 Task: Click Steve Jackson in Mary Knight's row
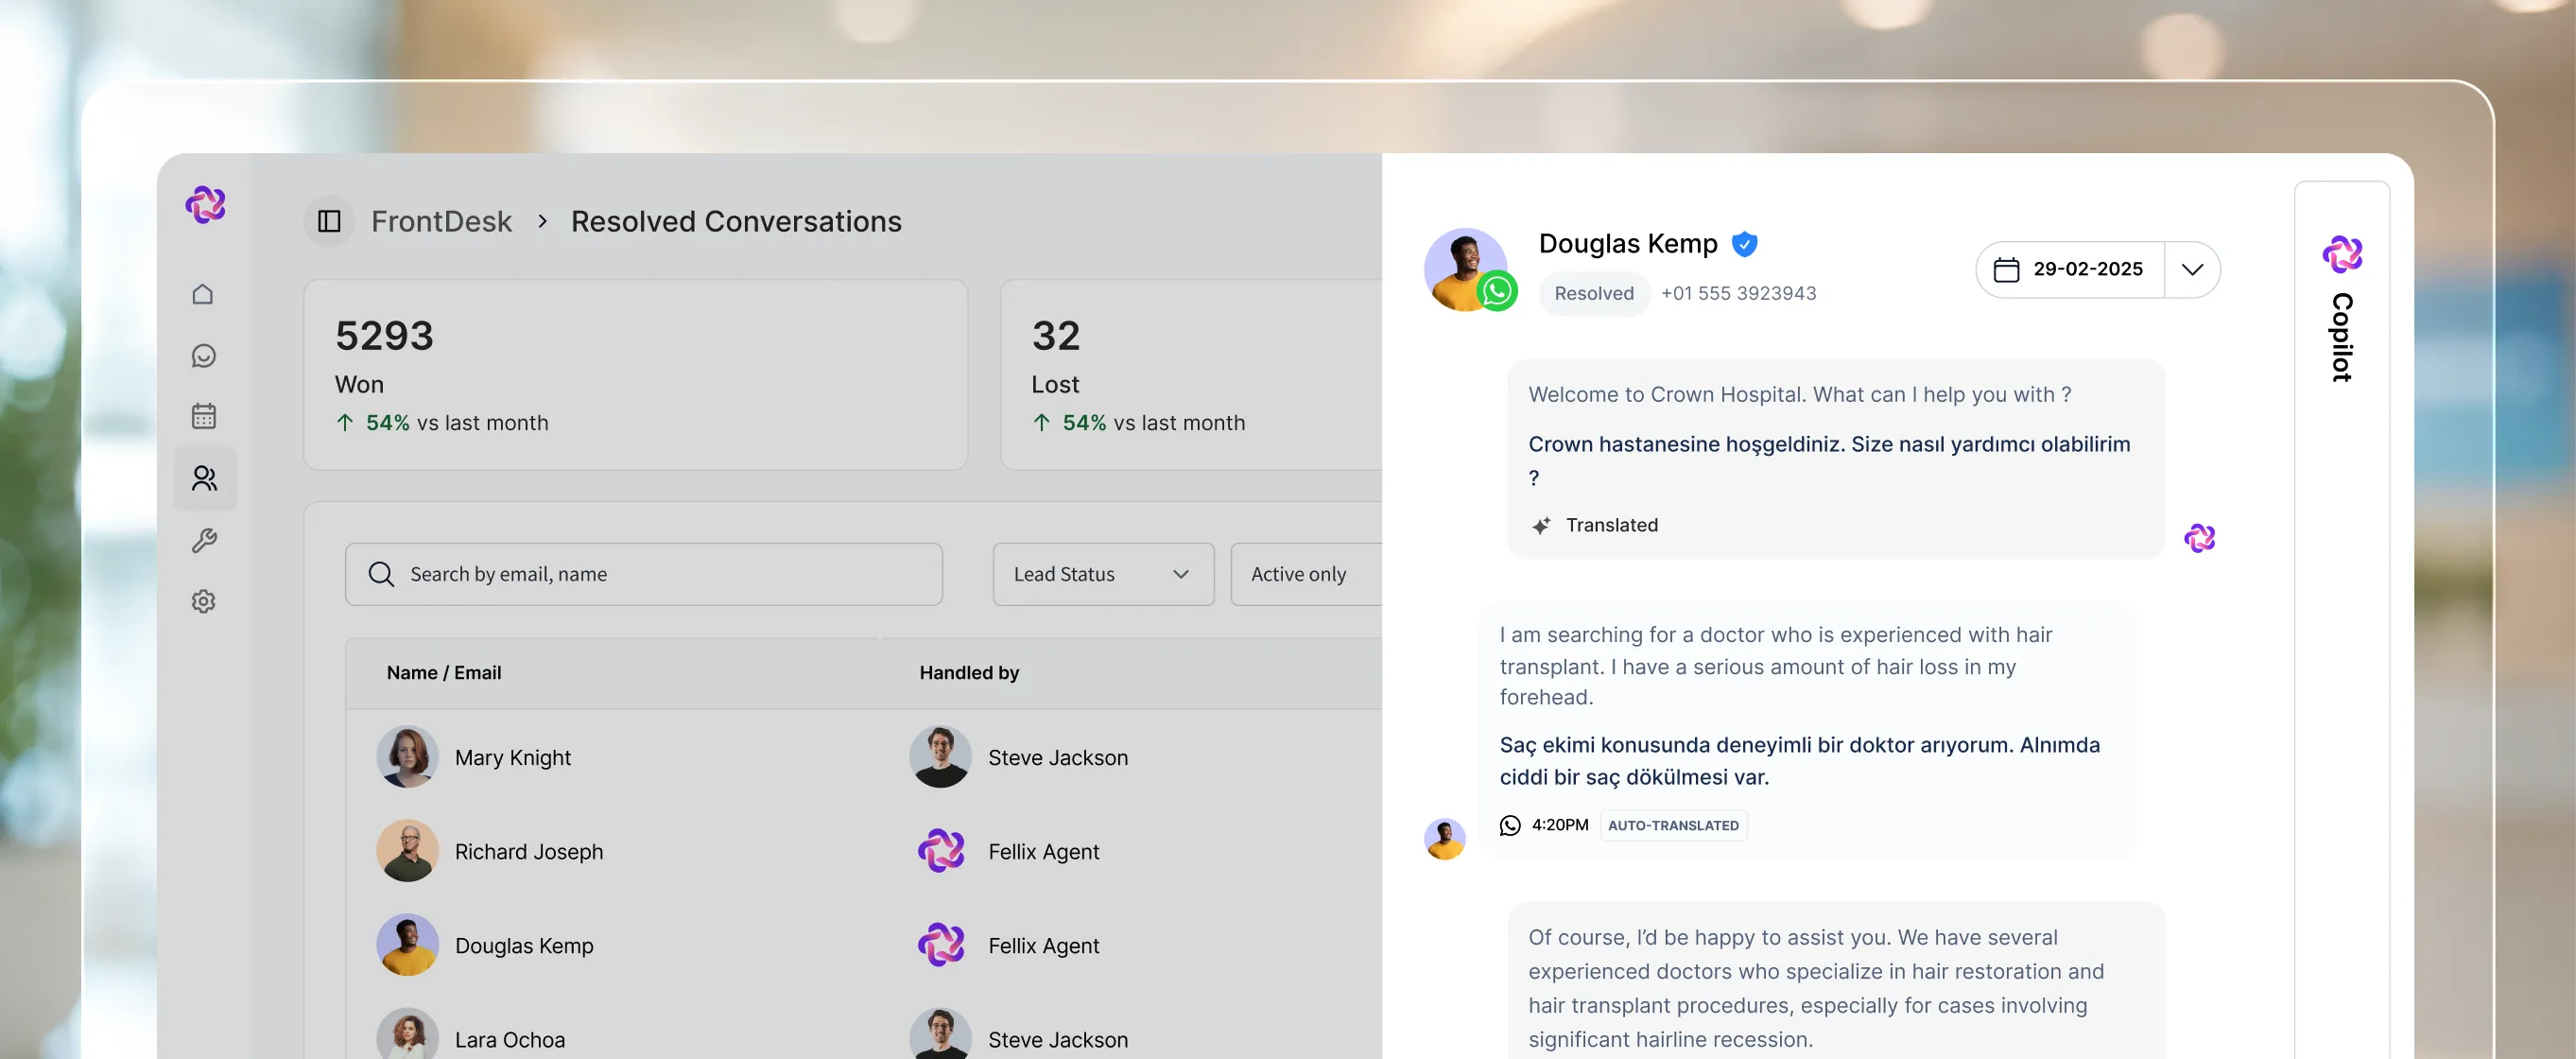pyautogui.click(x=1058, y=758)
